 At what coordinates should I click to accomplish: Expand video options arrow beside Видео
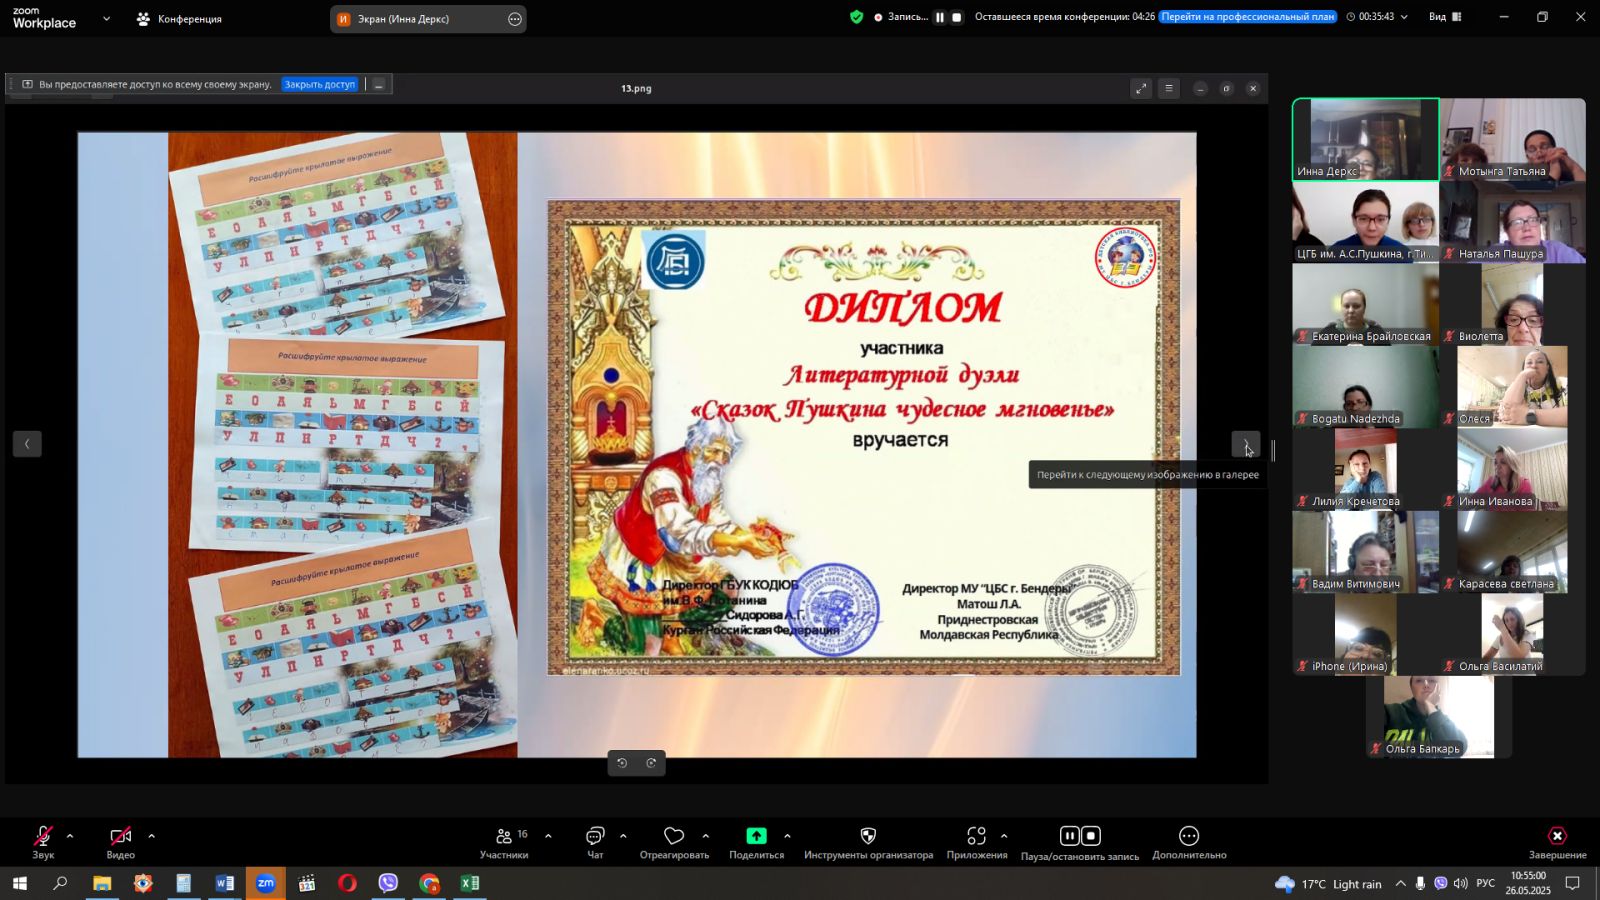(152, 836)
